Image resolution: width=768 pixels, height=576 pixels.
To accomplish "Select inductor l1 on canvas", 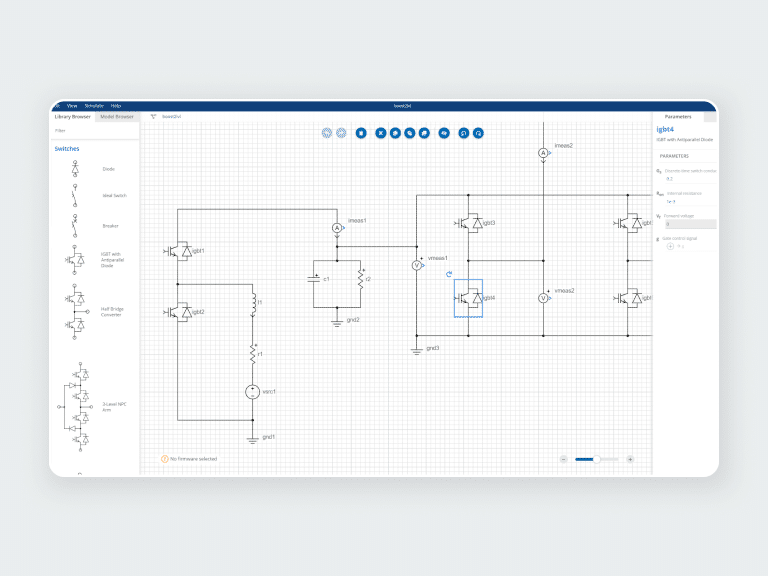I will click(x=253, y=305).
